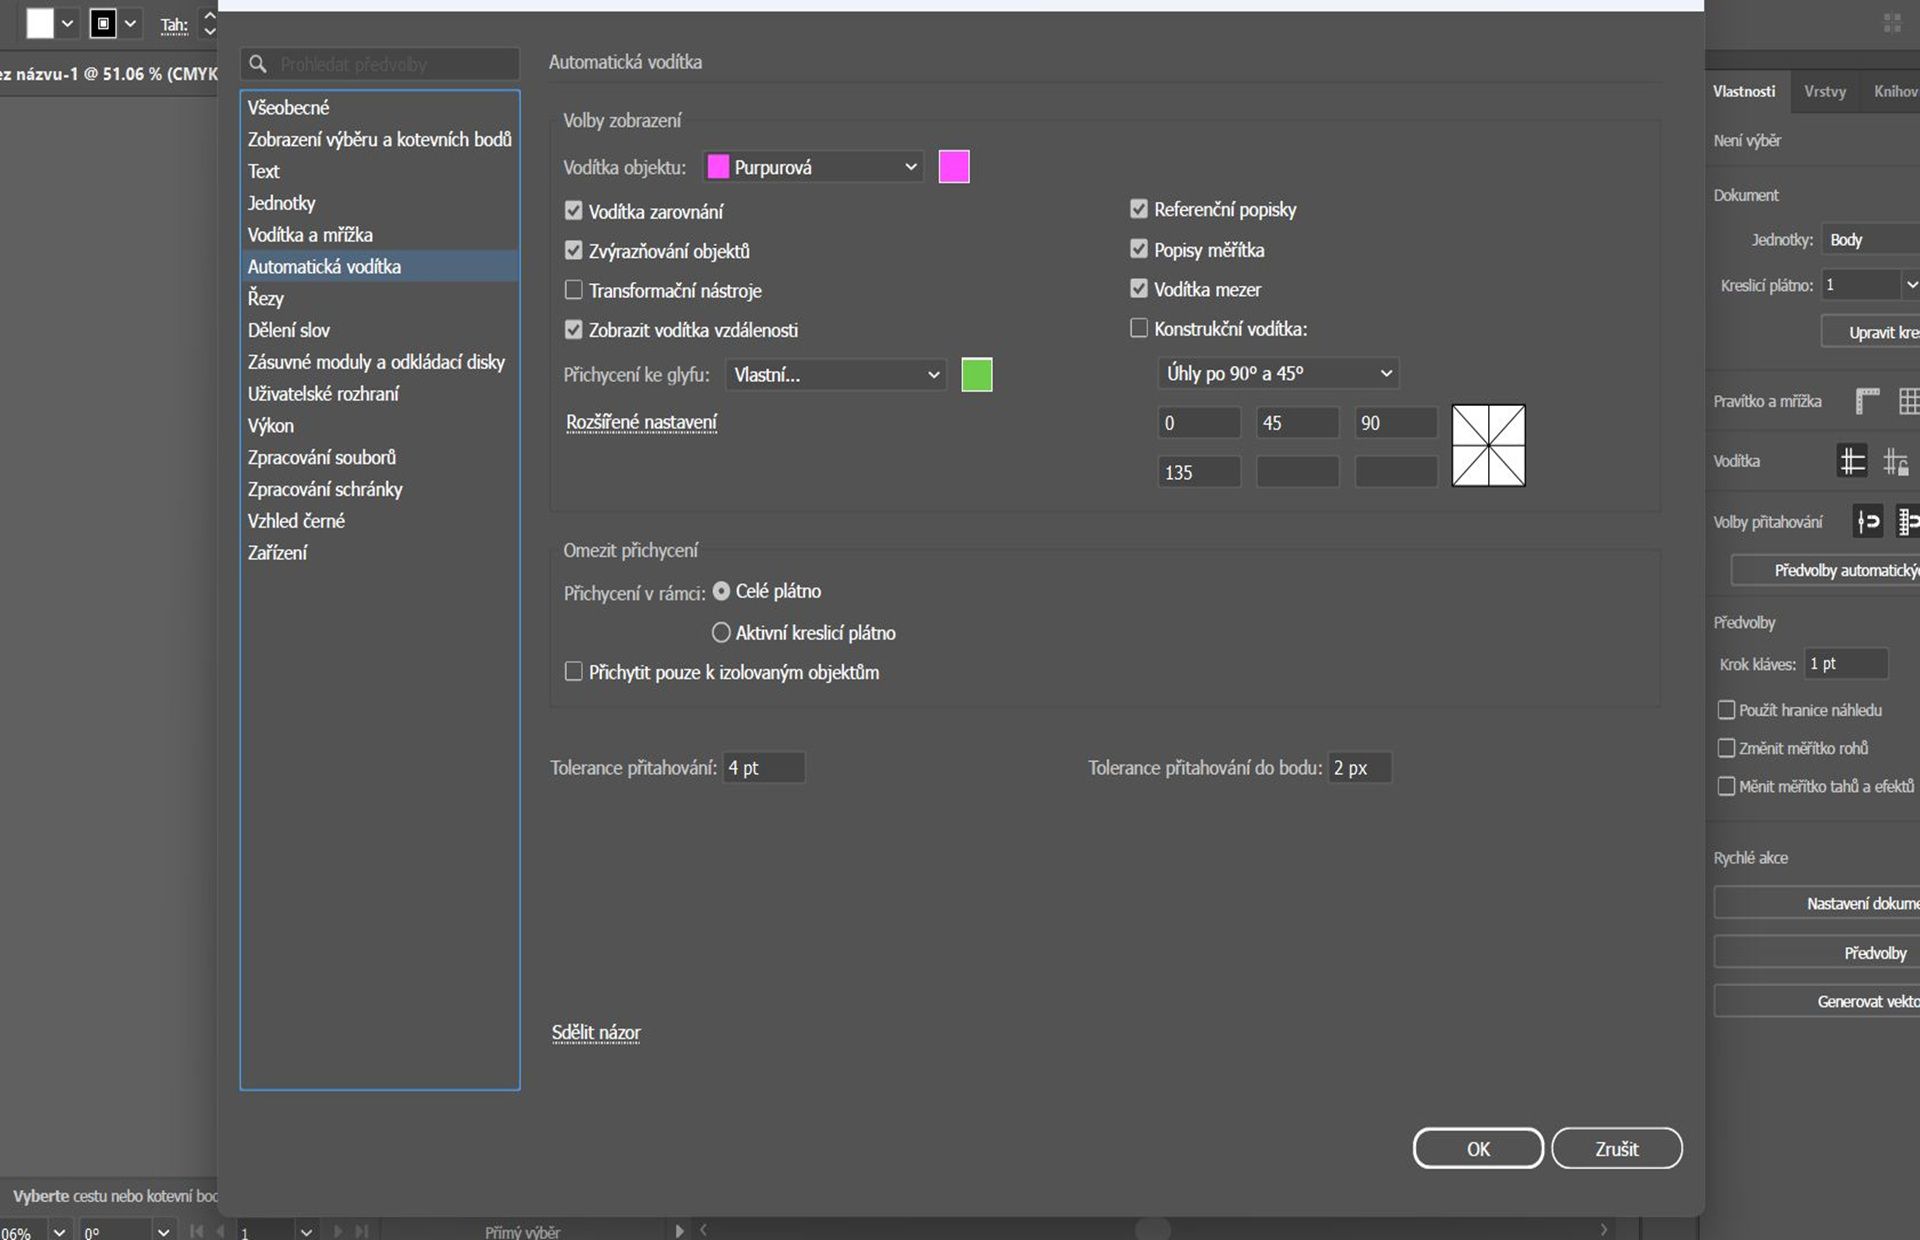Viewport: 1920px width, 1240px height.
Task: Click the grid icon in Pravítko a mřížka
Action: click(x=1908, y=401)
